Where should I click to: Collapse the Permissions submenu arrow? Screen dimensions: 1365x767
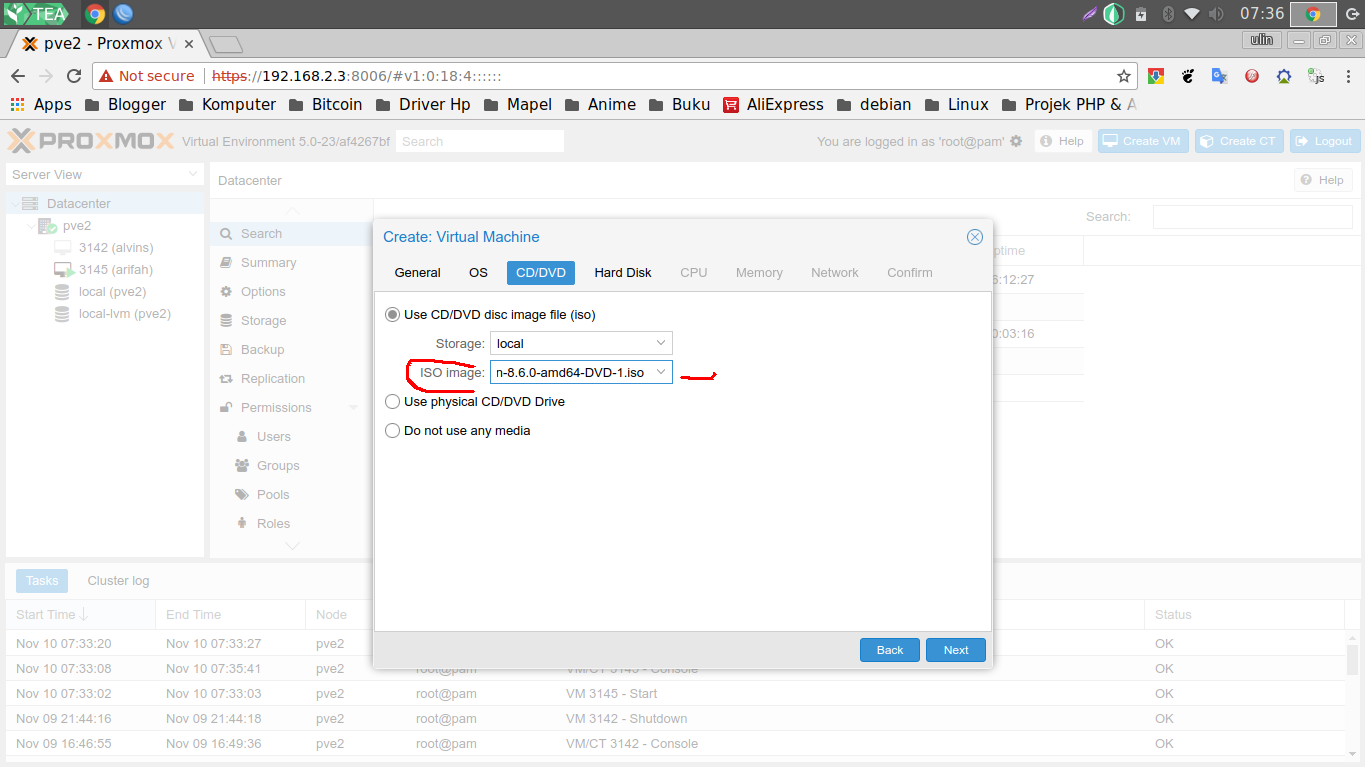pos(353,408)
